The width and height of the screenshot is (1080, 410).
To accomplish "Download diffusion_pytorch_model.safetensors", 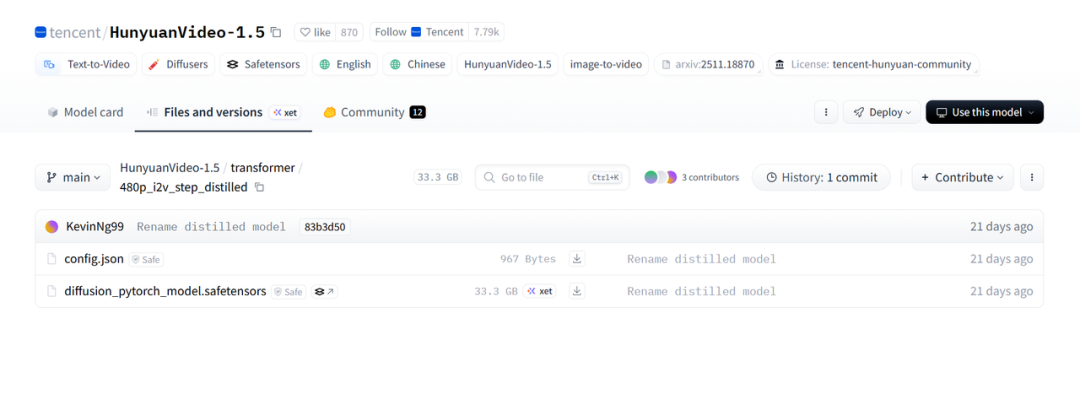I will click(x=577, y=291).
